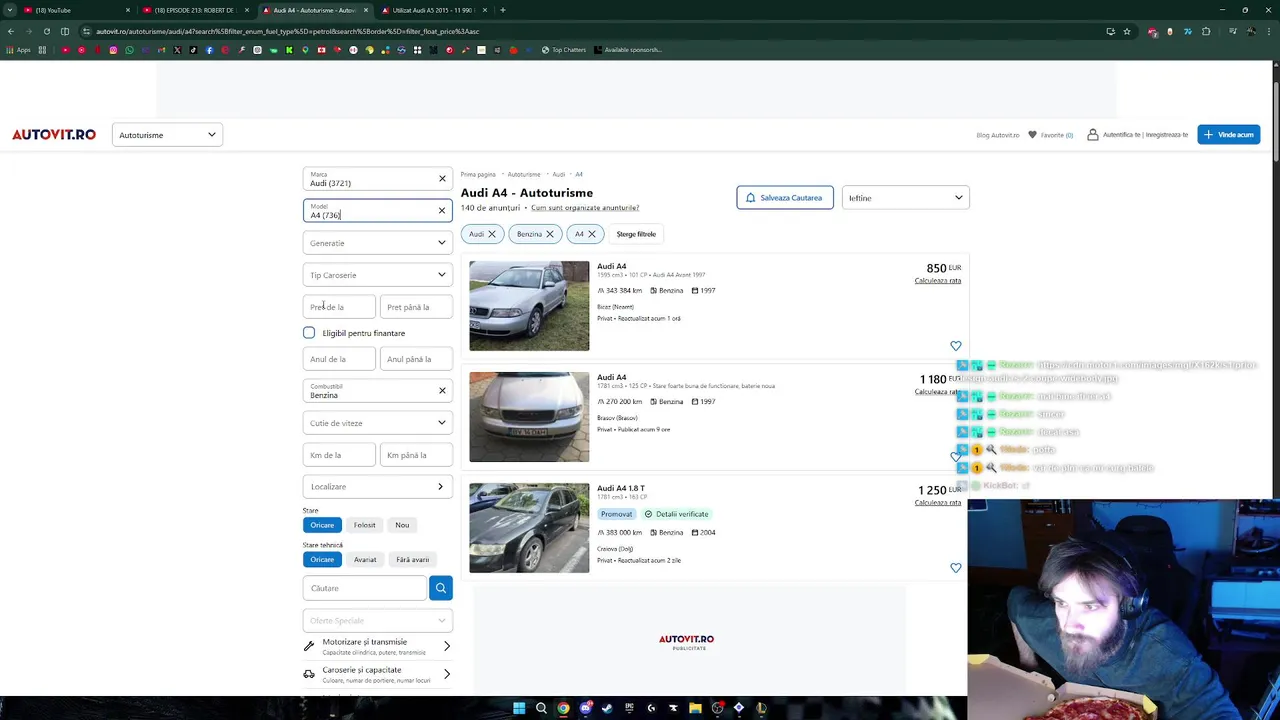The image size is (1280, 720).
Task: Clear the Audi marca filter field
Action: 442,179
